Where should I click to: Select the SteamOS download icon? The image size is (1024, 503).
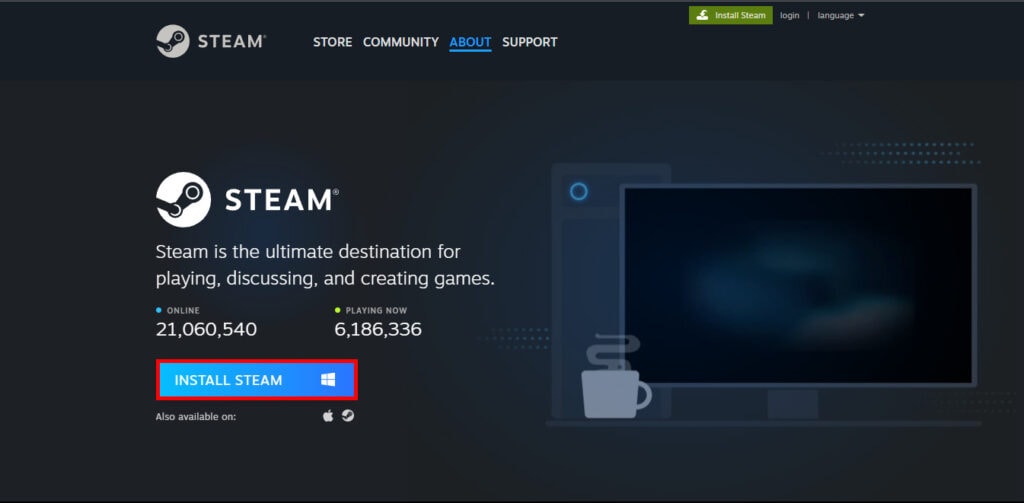[x=348, y=416]
